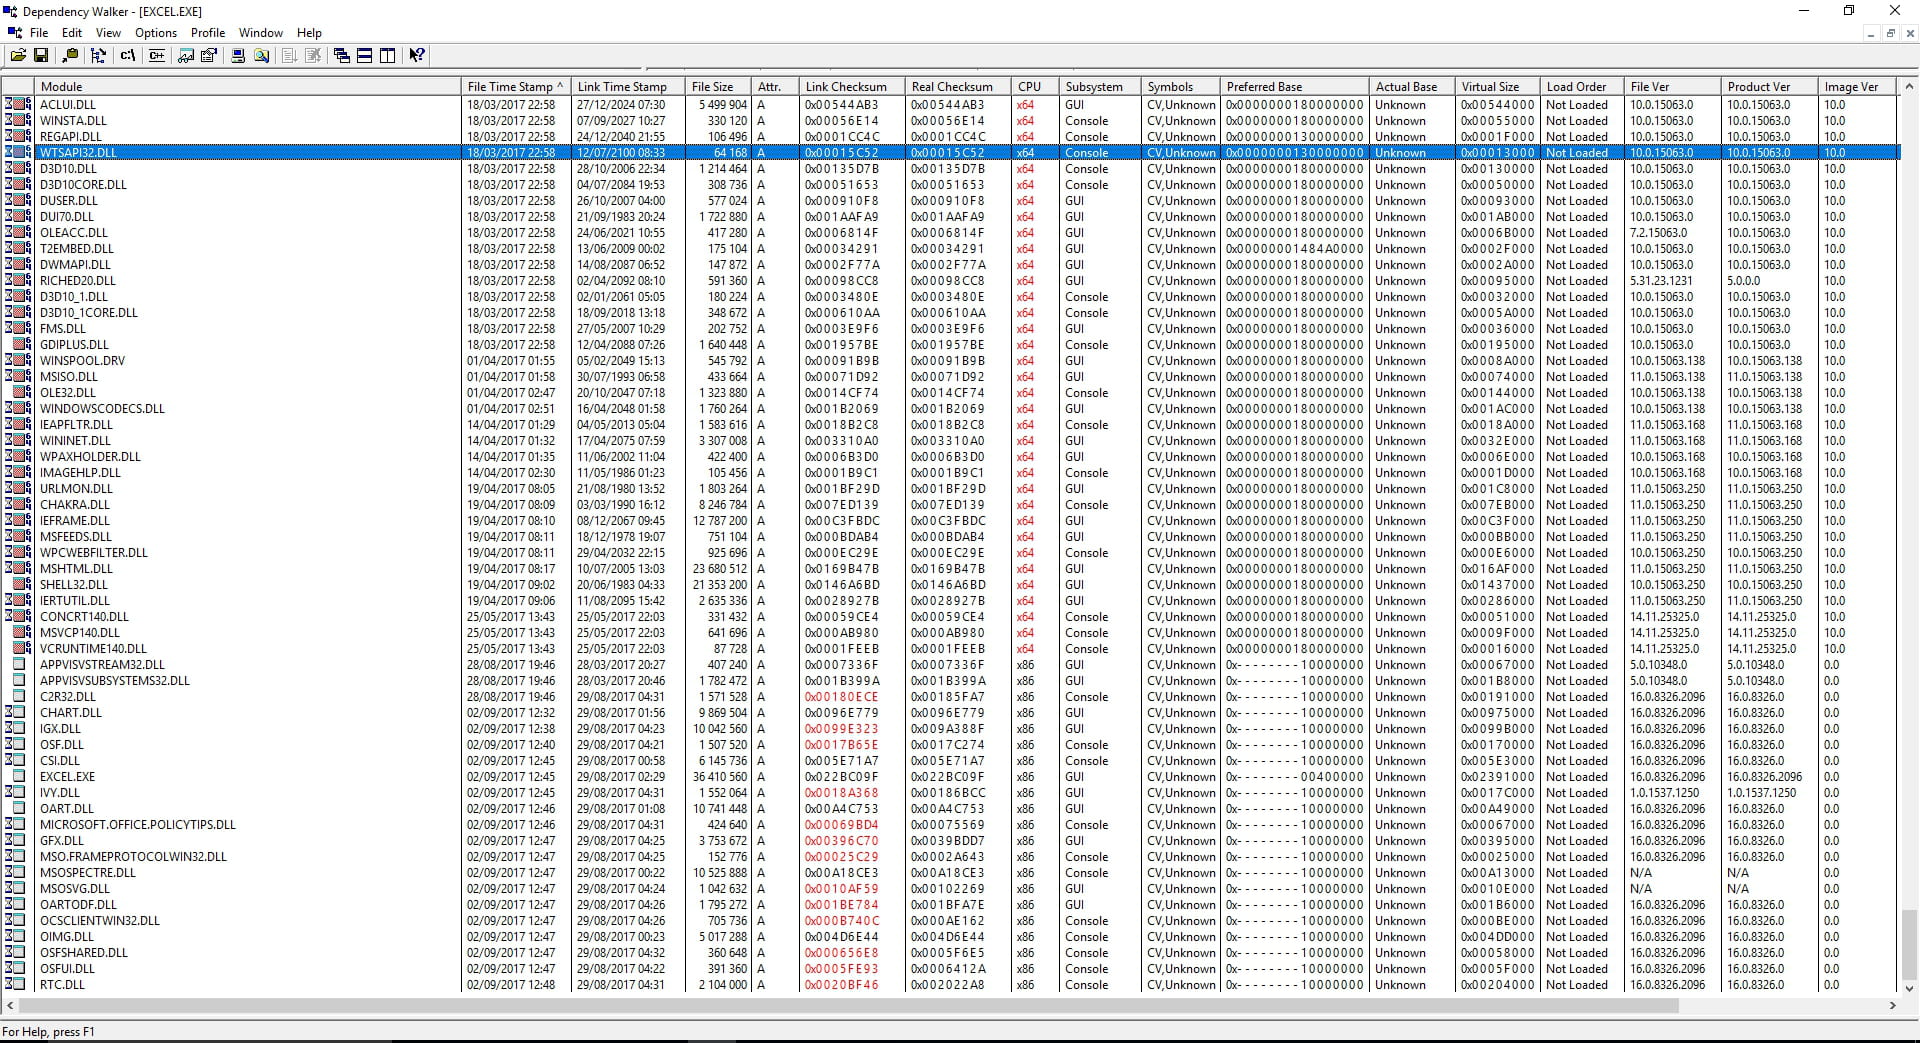Open the Profile menu

coord(208,33)
